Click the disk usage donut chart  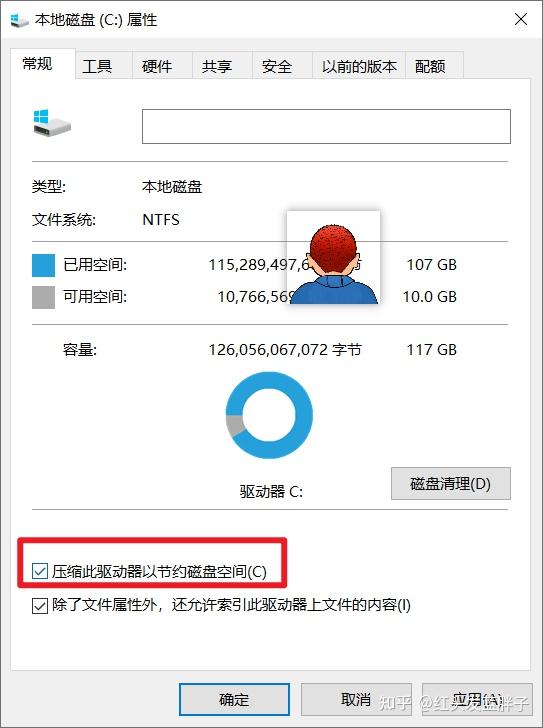(269, 415)
